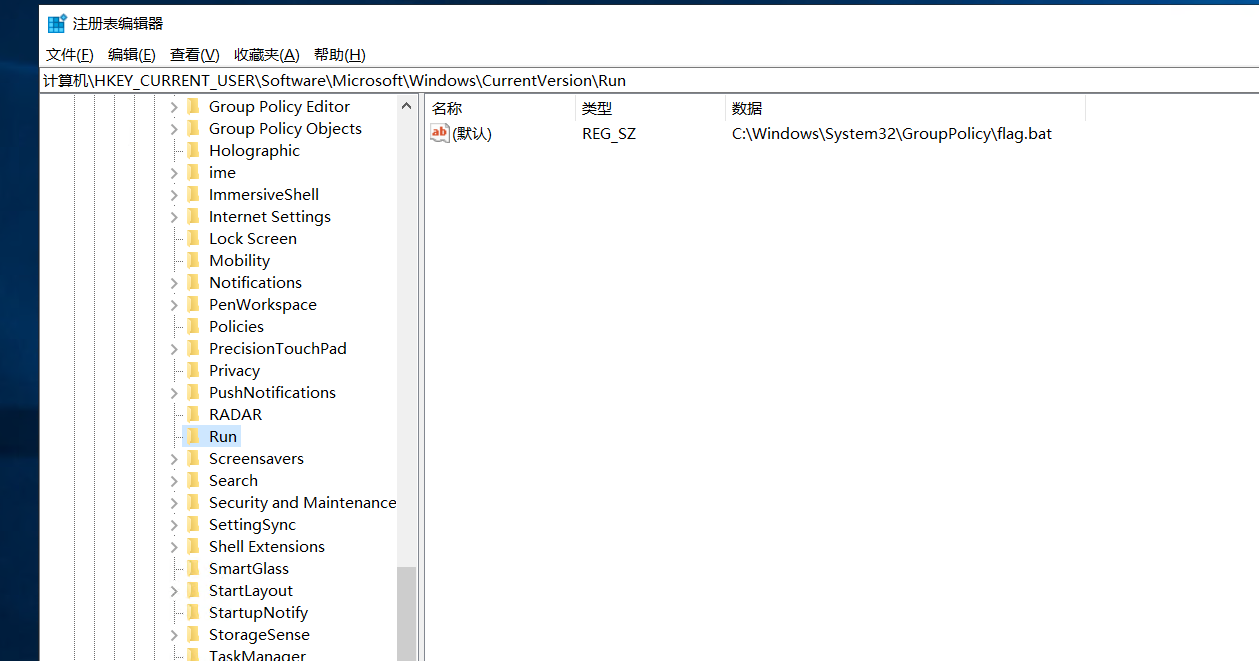Click the Group Policy Editor folder icon
The image size is (1259, 661).
pyautogui.click(x=193, y=107)
